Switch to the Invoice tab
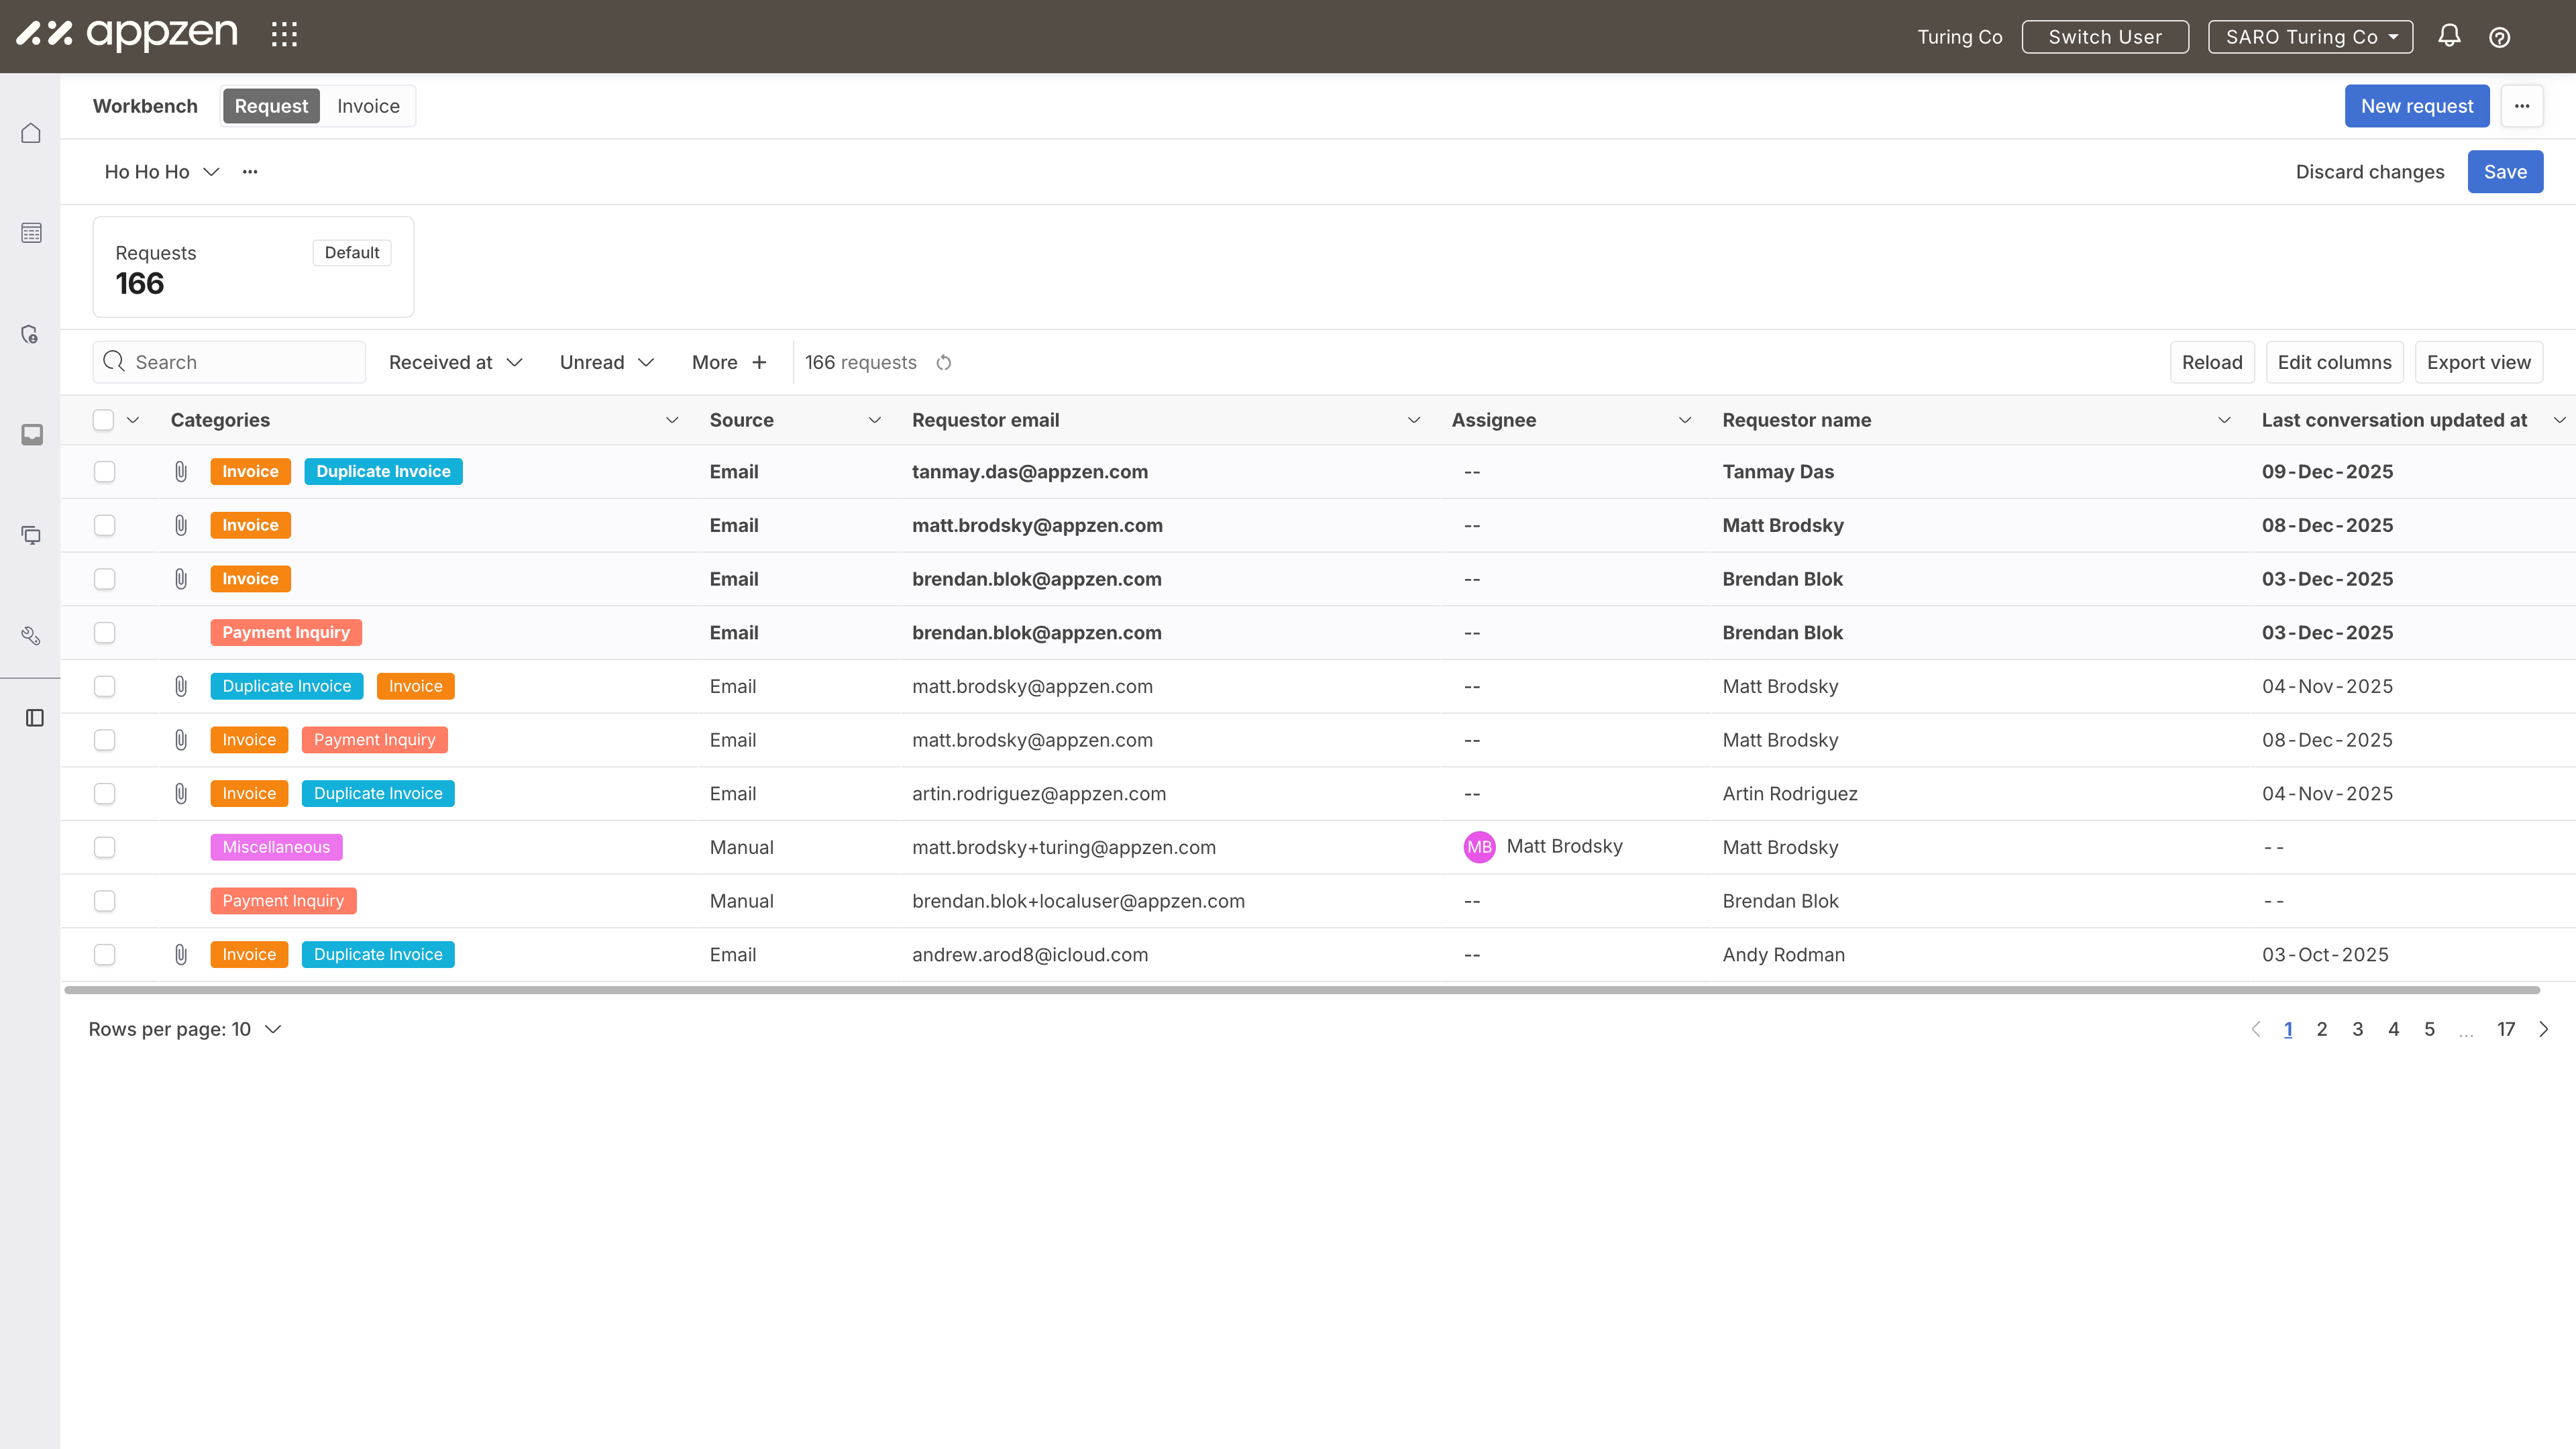The width and height of the screenshot is (2576, 1449). [368, 106]
